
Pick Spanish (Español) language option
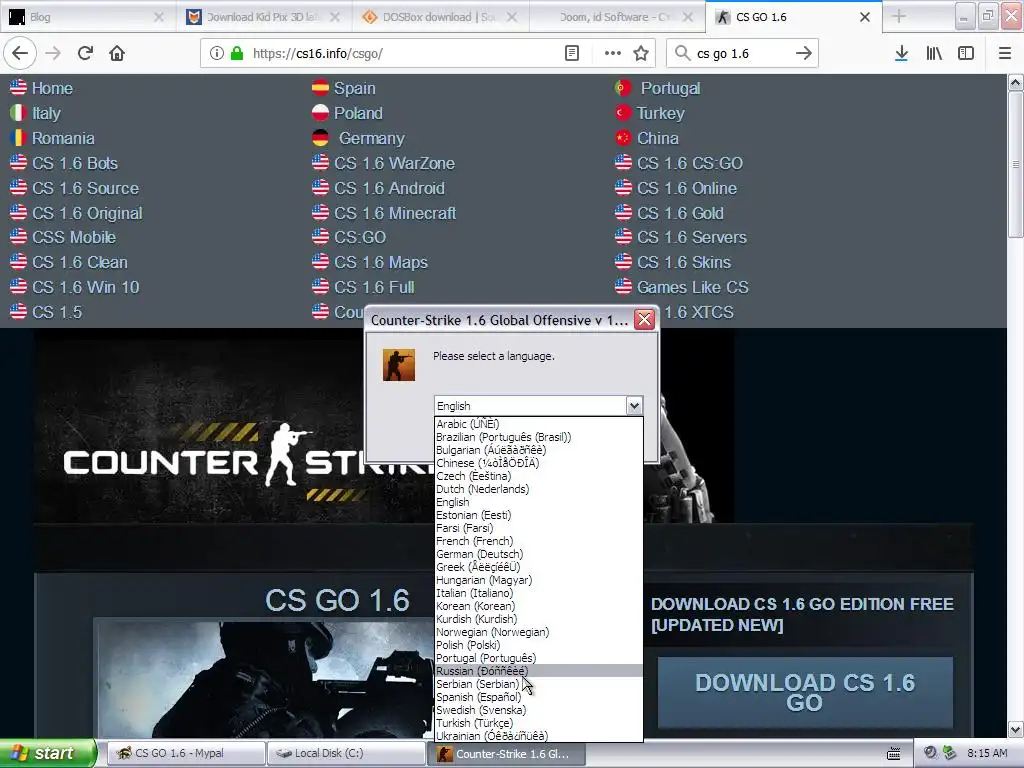[538, 697]
